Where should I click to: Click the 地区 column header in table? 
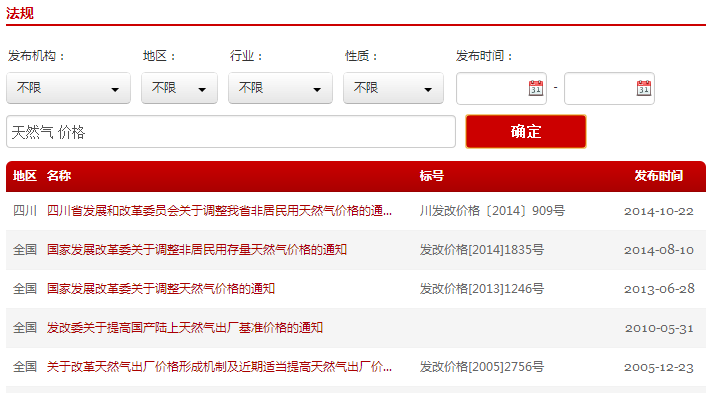pos(24,176)
